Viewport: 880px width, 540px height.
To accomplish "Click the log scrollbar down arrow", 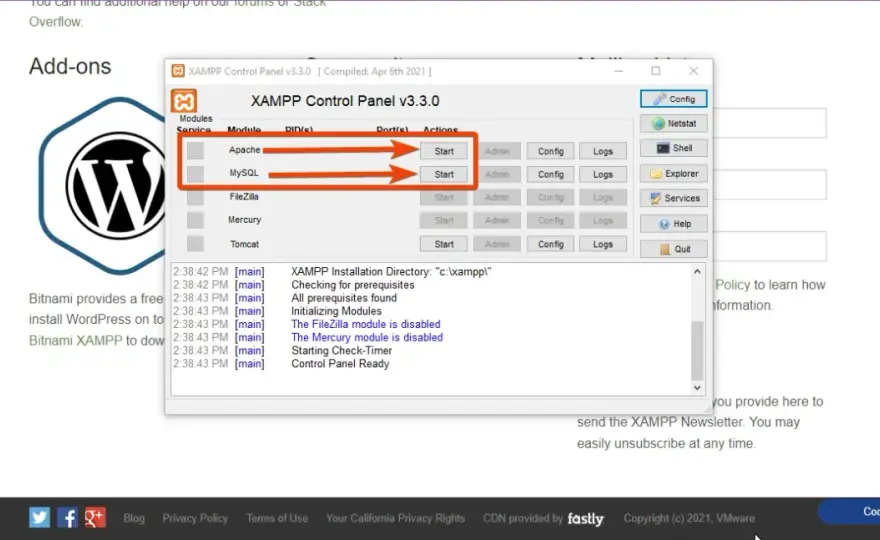I will pos(697,388).
